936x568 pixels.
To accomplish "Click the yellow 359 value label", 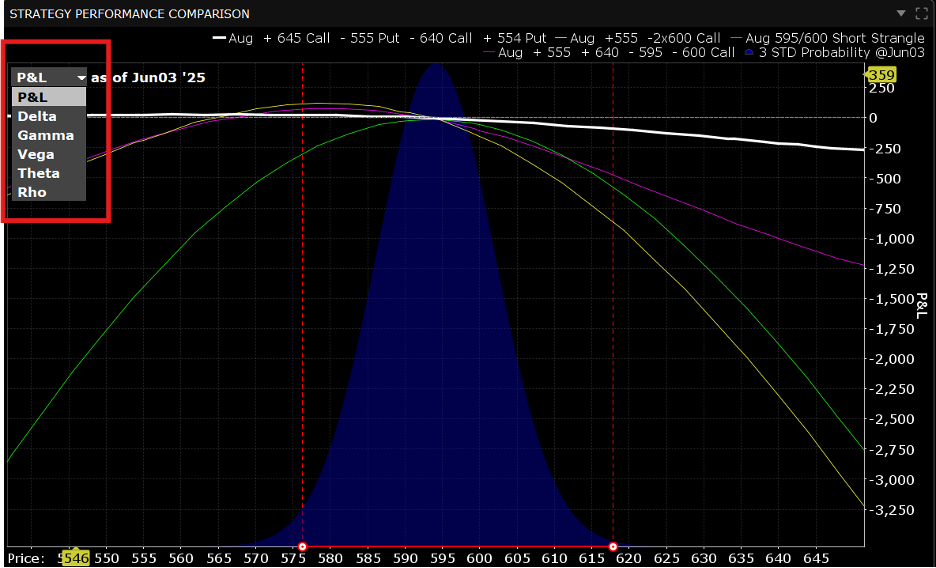I will [881, 75].
